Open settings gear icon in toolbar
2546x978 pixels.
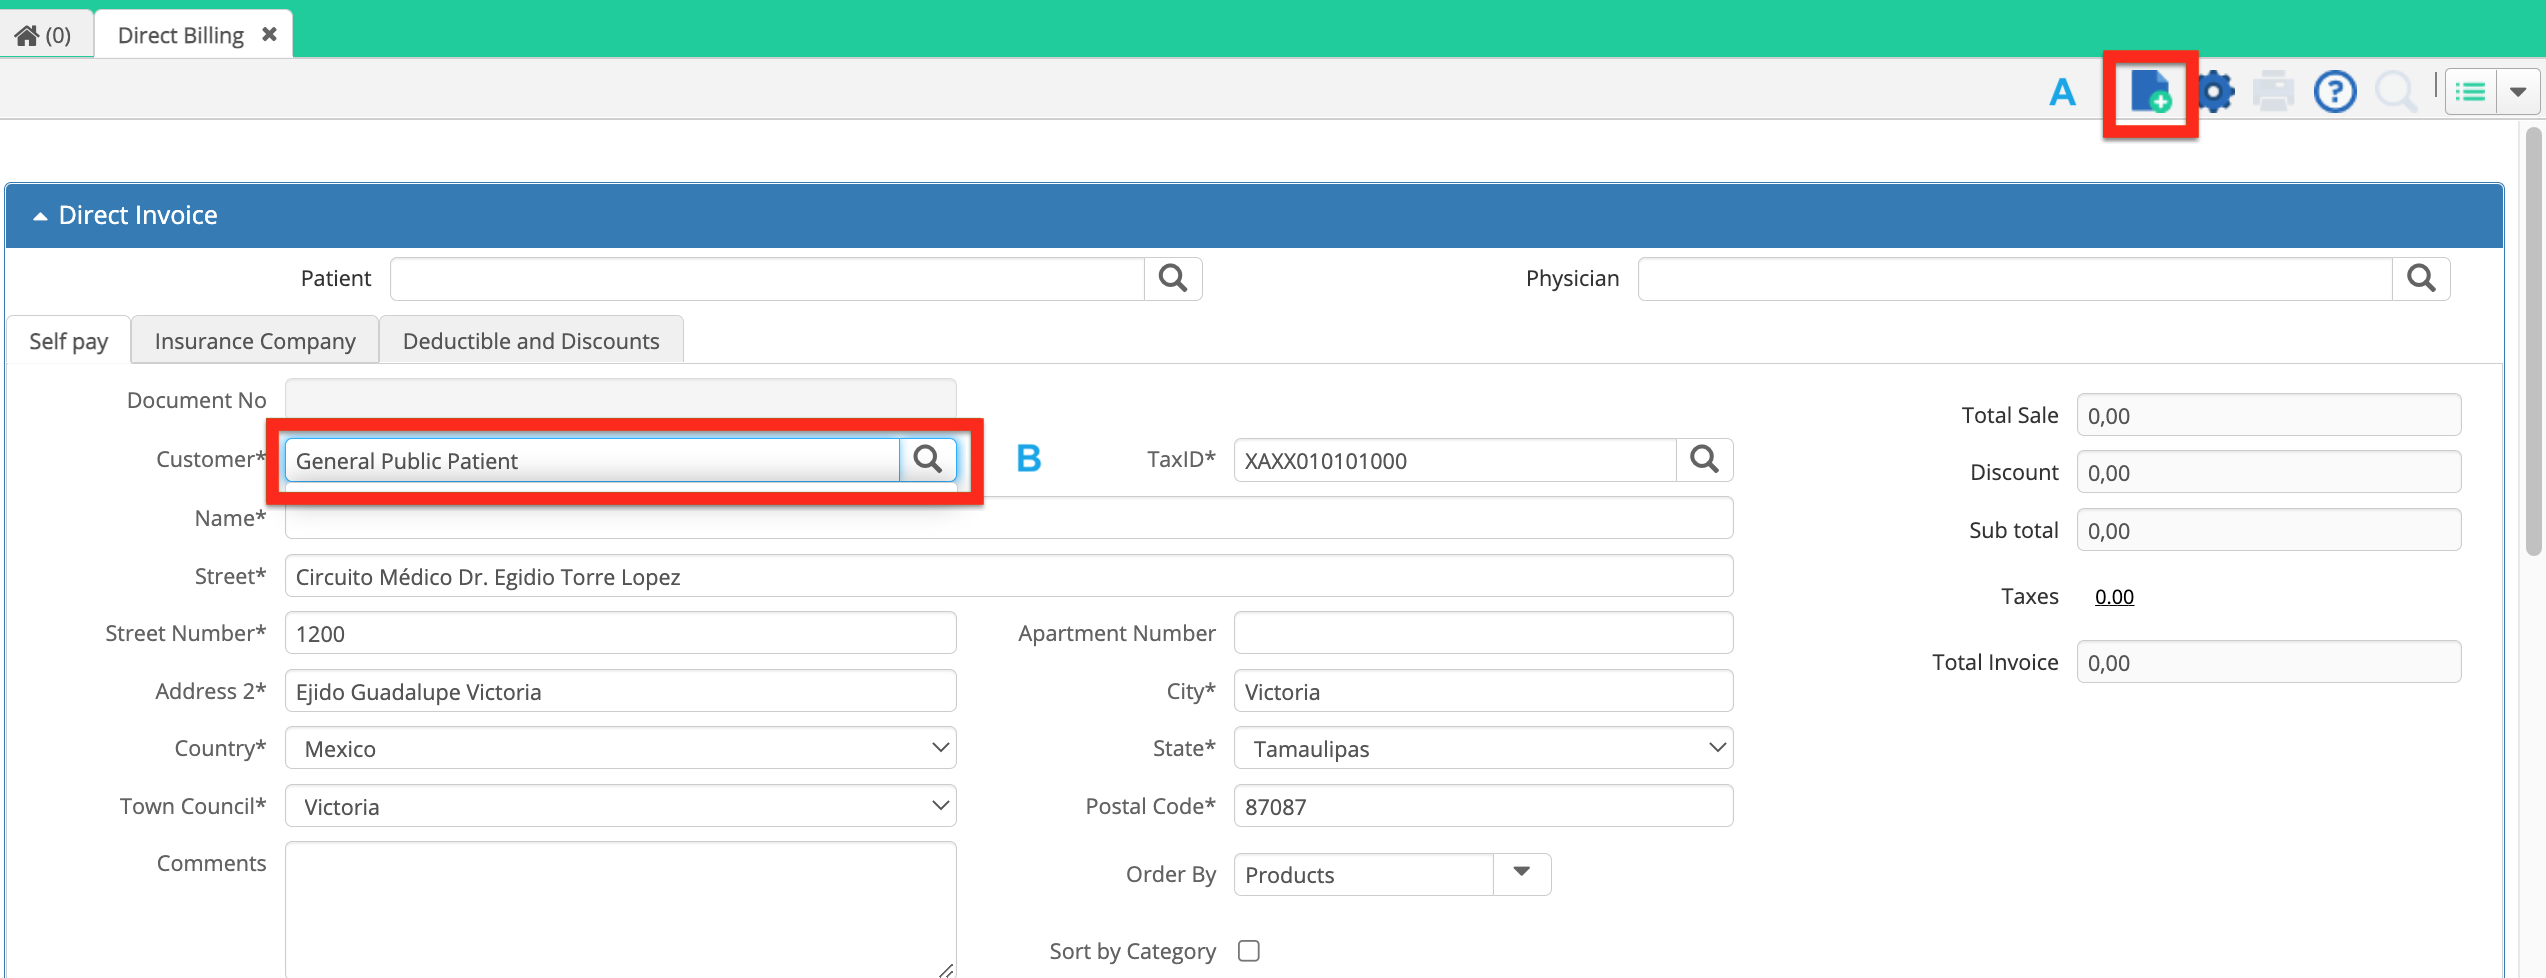click(x=2216, y=92)
